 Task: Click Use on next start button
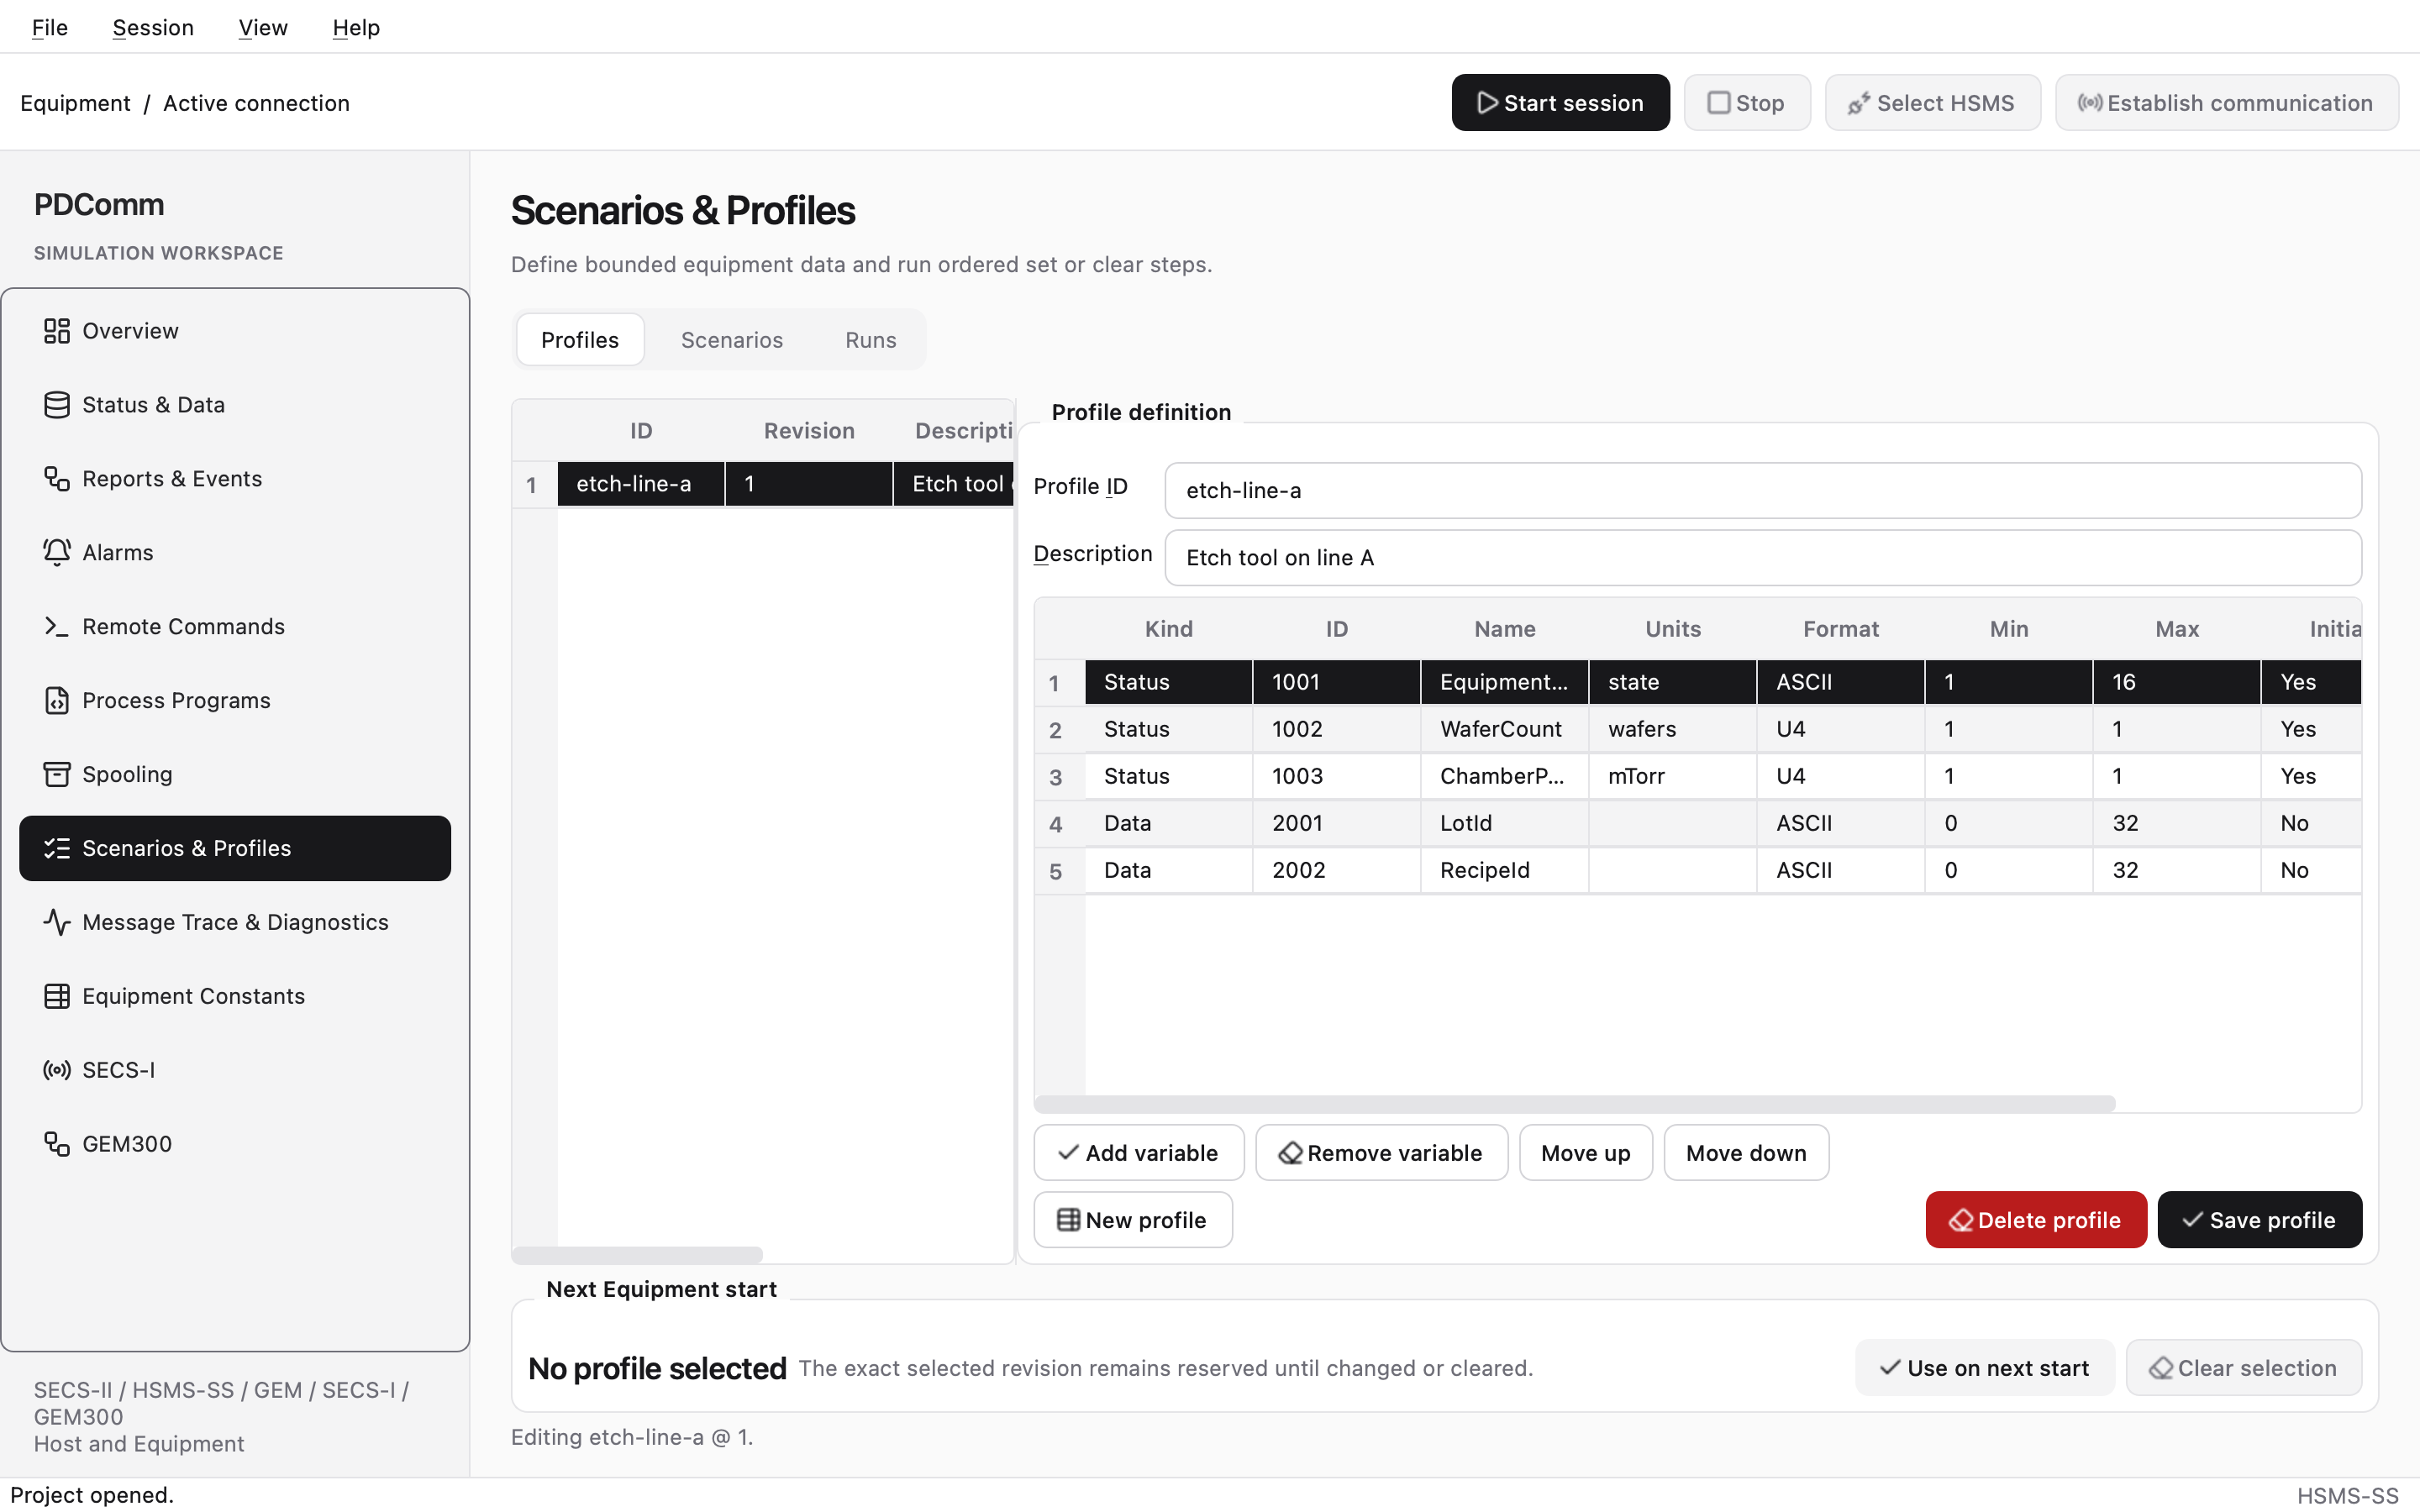(x=1985, y=1368)
